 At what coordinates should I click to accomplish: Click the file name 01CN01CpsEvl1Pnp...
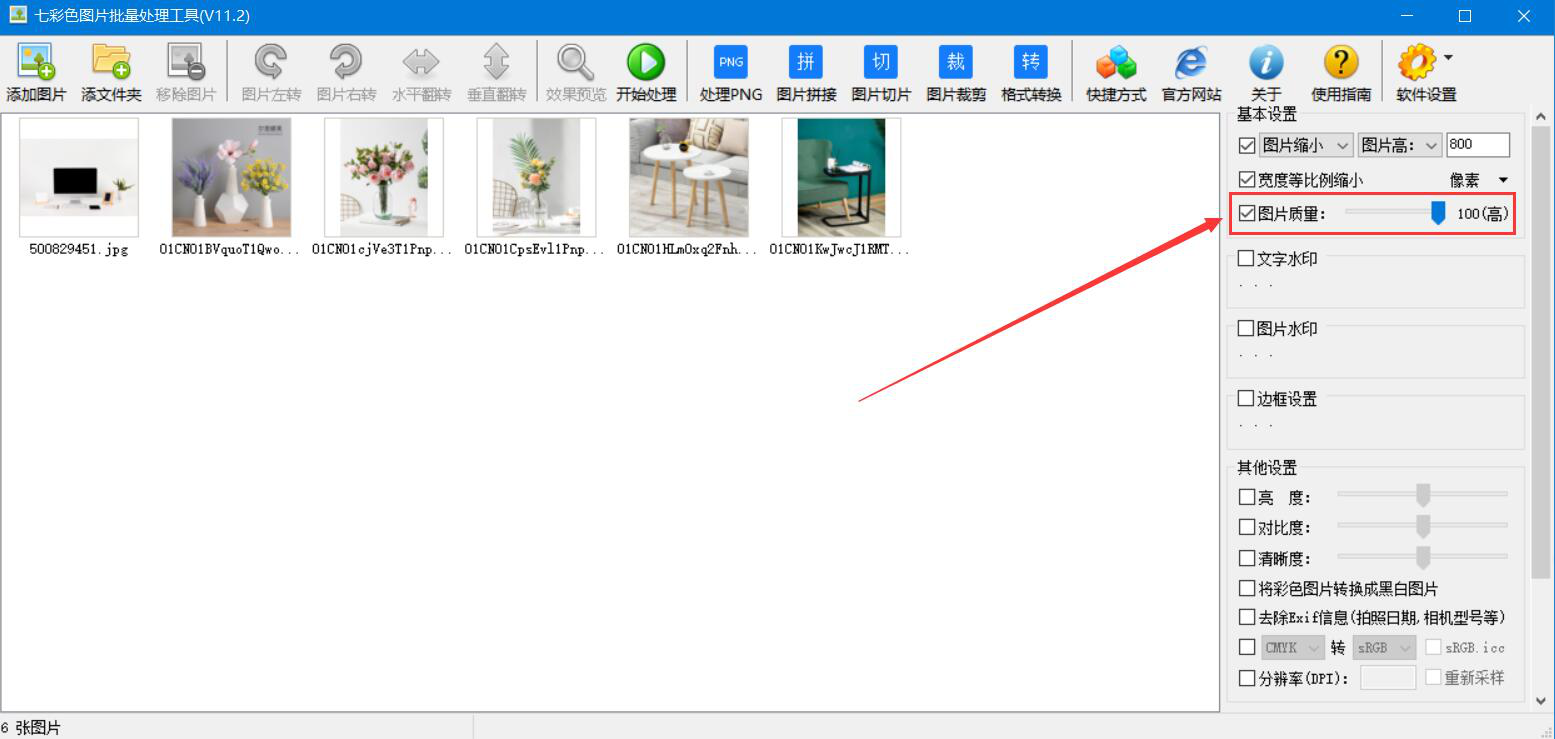click(536, 250)
